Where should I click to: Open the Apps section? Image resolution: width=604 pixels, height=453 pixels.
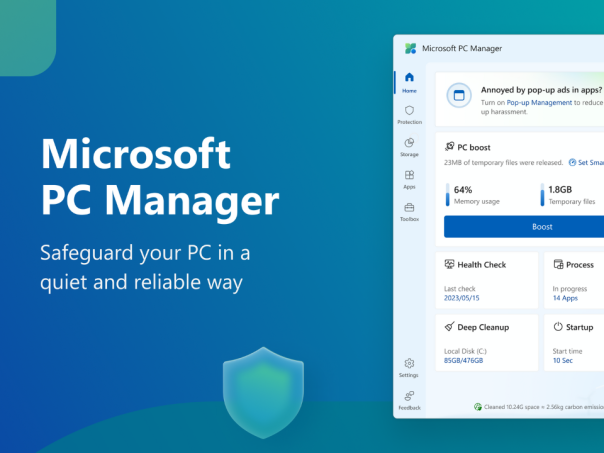click(x=409, y=179)
